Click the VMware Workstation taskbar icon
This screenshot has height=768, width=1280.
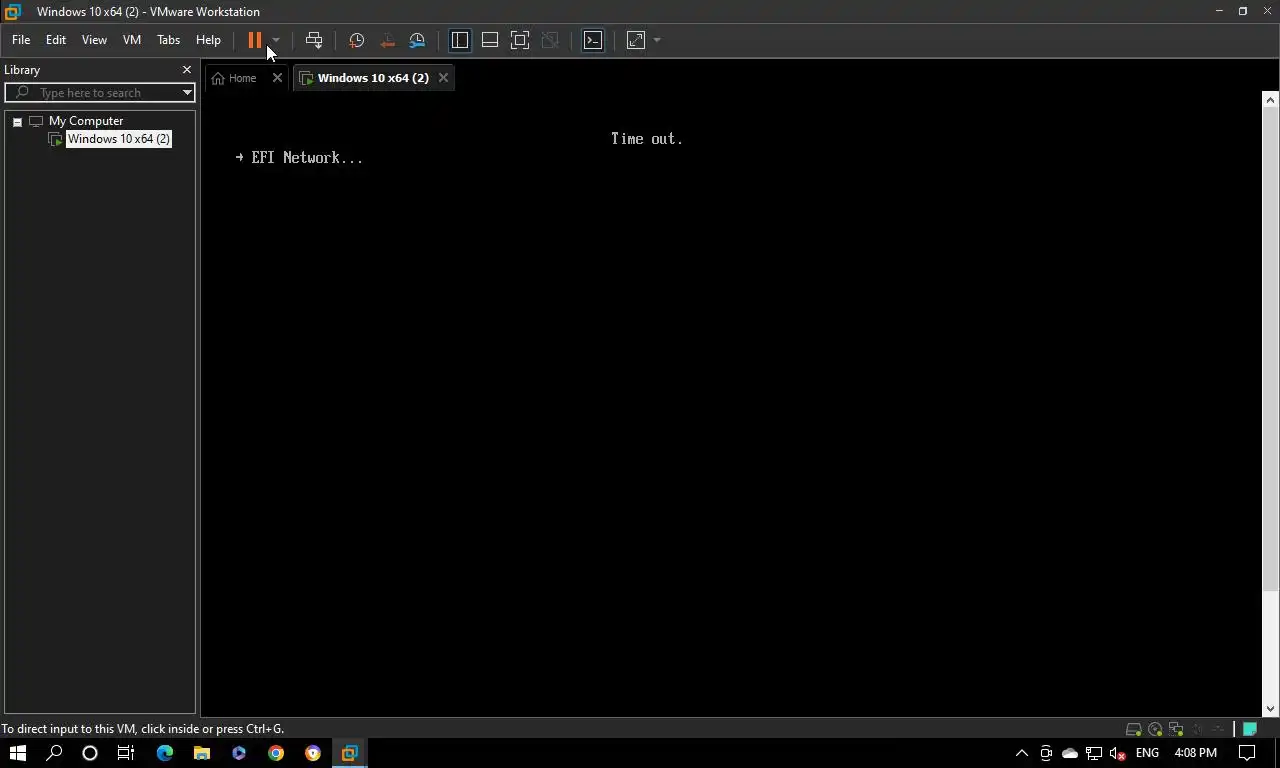pyautogui.click(x=349, y=753)
